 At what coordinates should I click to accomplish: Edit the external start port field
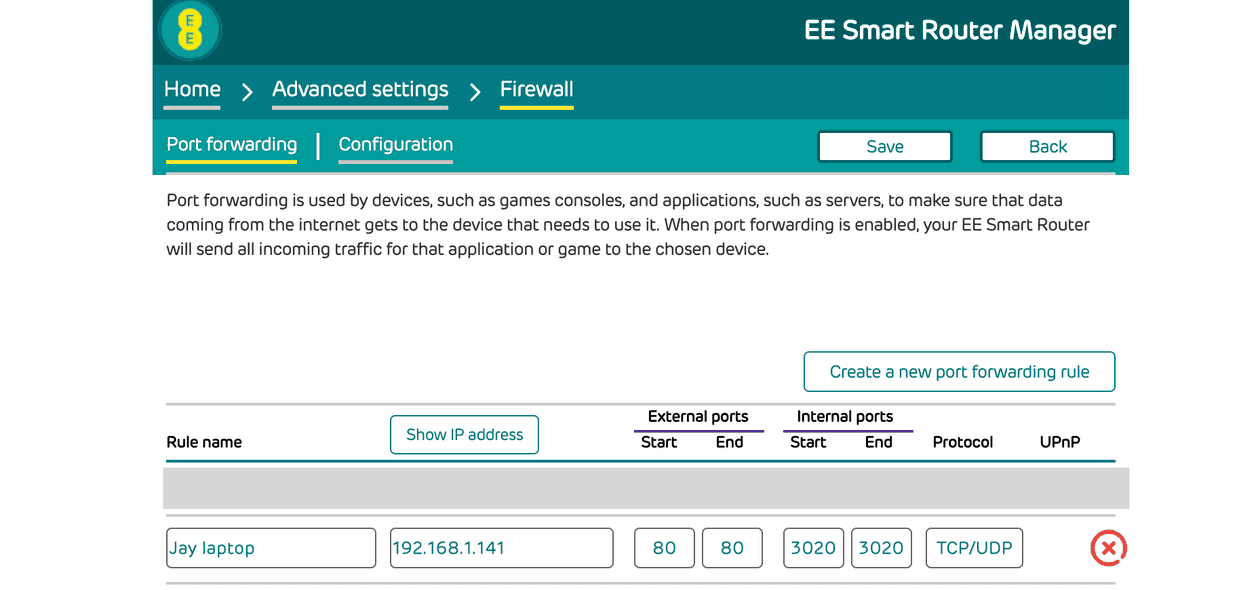[664, 547]
